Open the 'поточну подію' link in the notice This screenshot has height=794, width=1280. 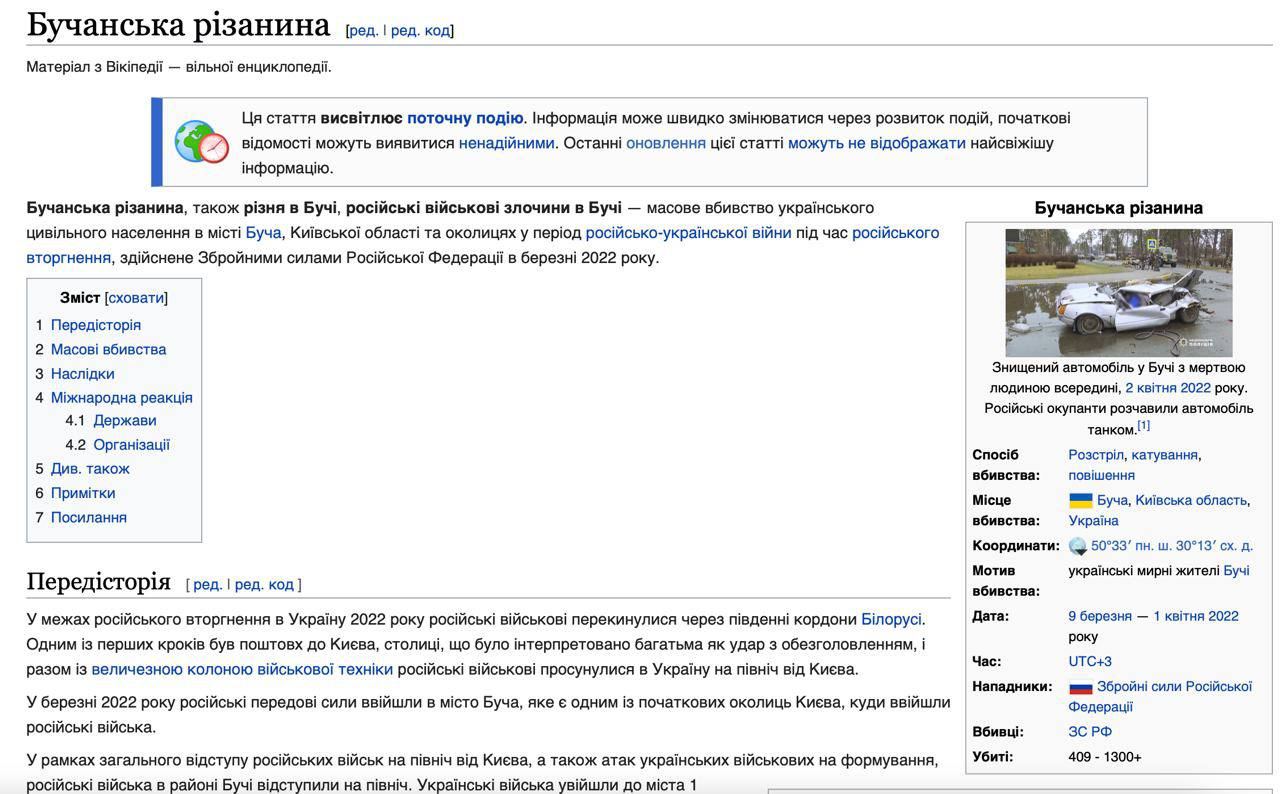pos(465,118)
